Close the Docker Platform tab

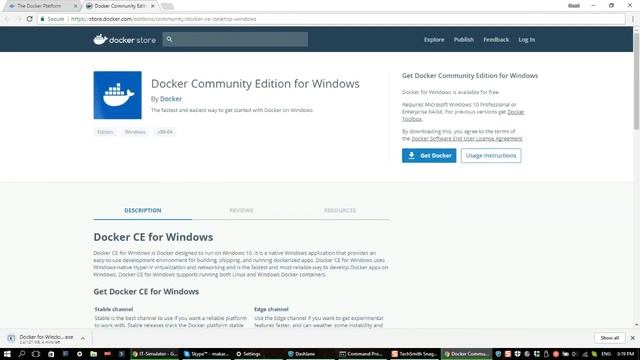click(76, 6)
